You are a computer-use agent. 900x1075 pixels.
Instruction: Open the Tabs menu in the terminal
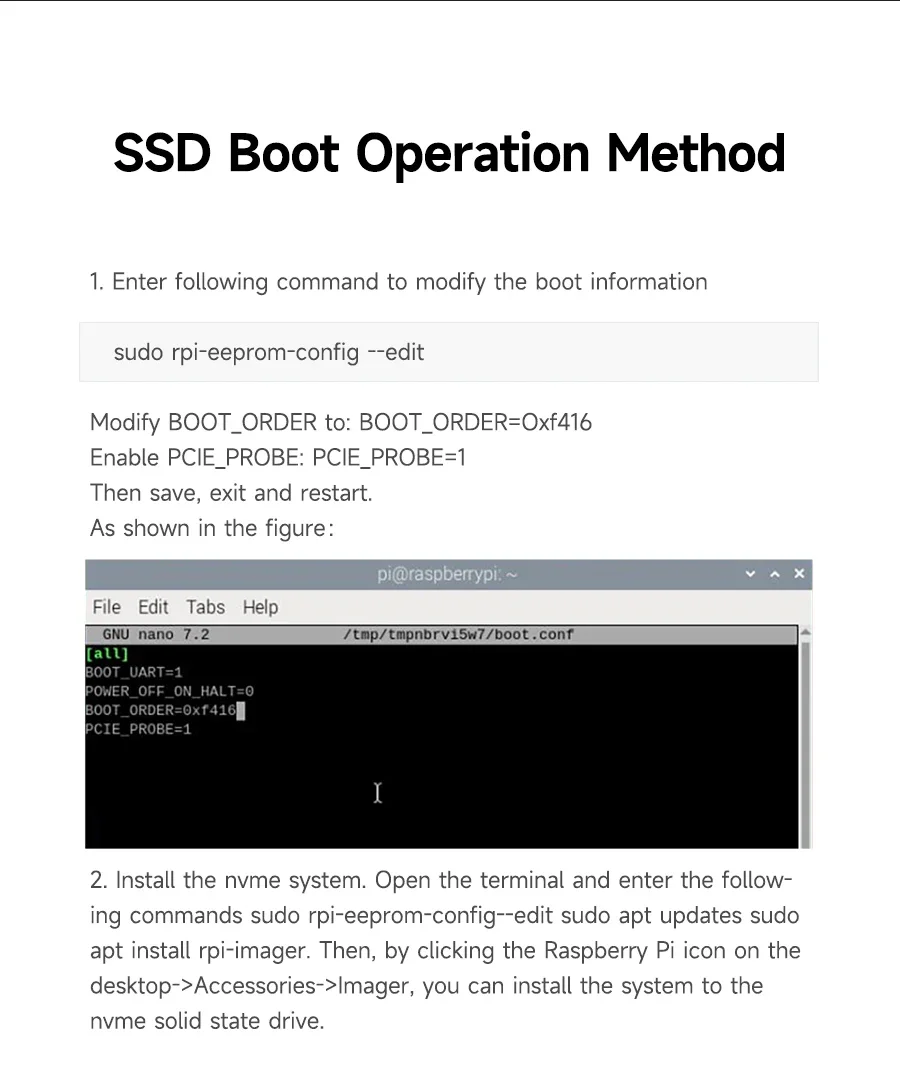coord(205,607)
